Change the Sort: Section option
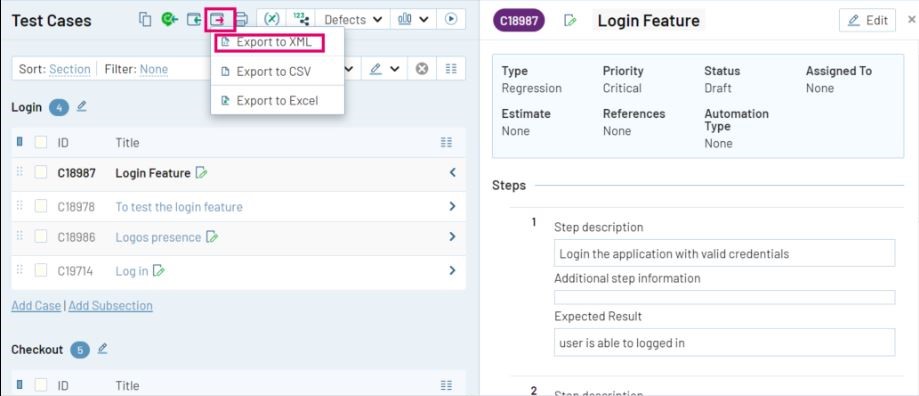The width and height of the screenshot is (919, 396). 70,69
